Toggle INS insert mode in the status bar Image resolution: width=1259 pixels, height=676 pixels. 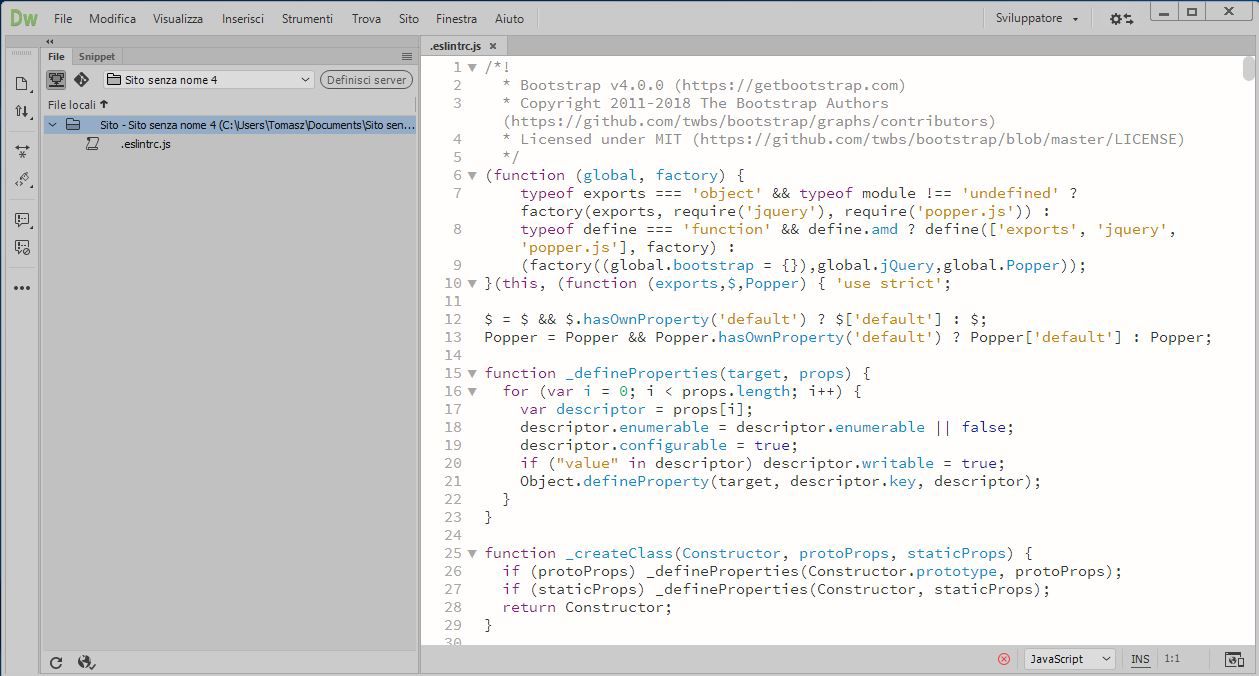coord(1139,659)
